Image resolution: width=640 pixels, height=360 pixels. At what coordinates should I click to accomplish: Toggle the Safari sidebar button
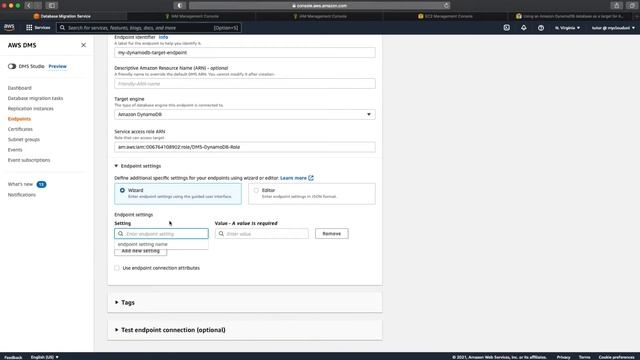click(x=52, y=5)
